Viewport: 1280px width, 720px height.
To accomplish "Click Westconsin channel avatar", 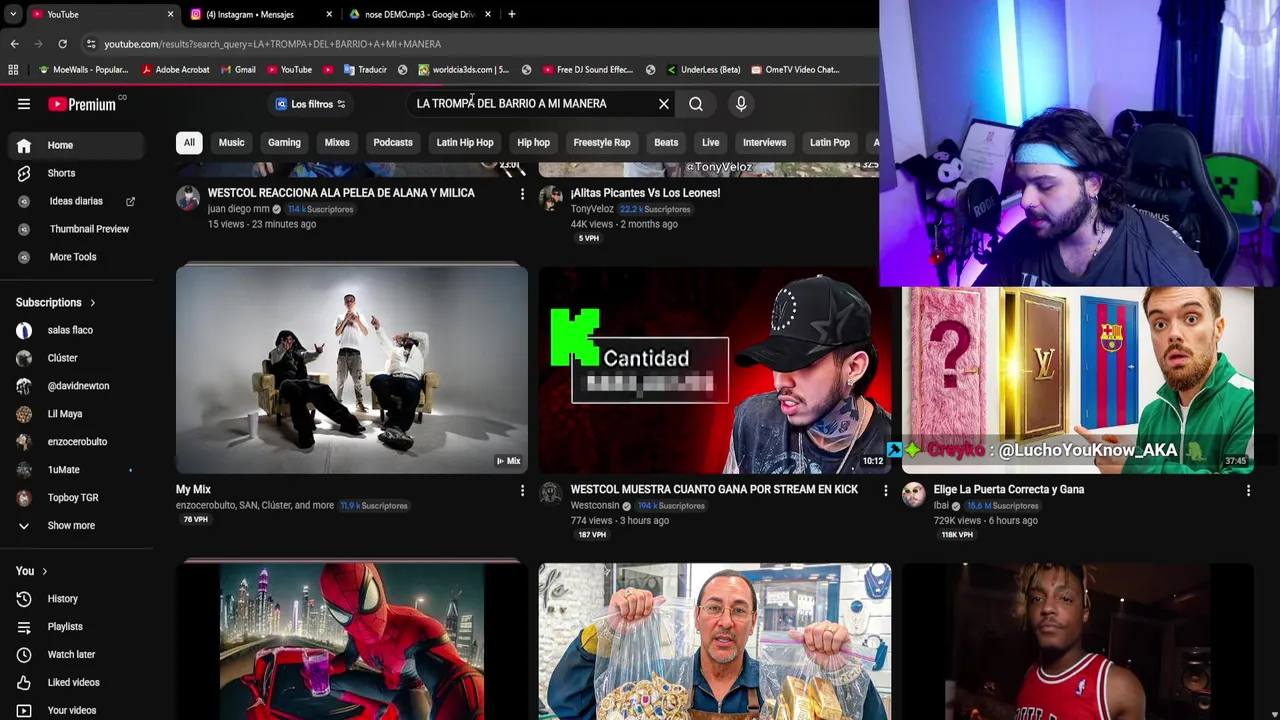I will tap(551, 494).
